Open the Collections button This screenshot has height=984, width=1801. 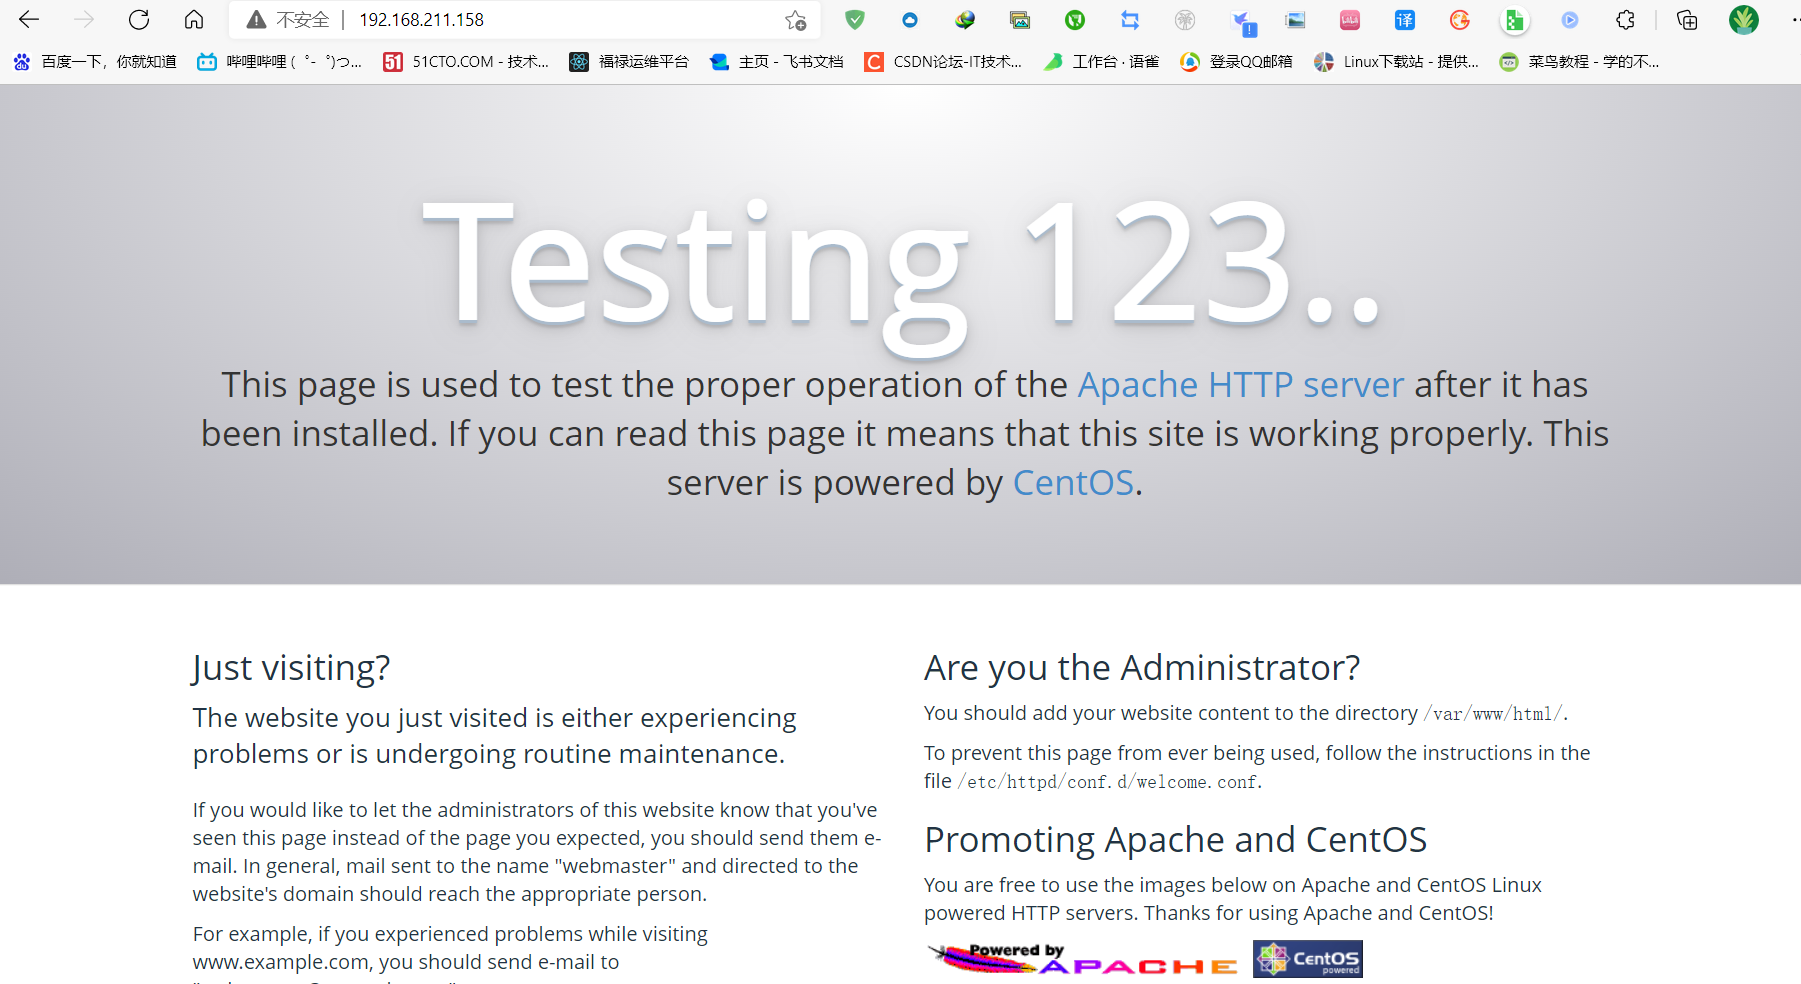[1687, 19]
